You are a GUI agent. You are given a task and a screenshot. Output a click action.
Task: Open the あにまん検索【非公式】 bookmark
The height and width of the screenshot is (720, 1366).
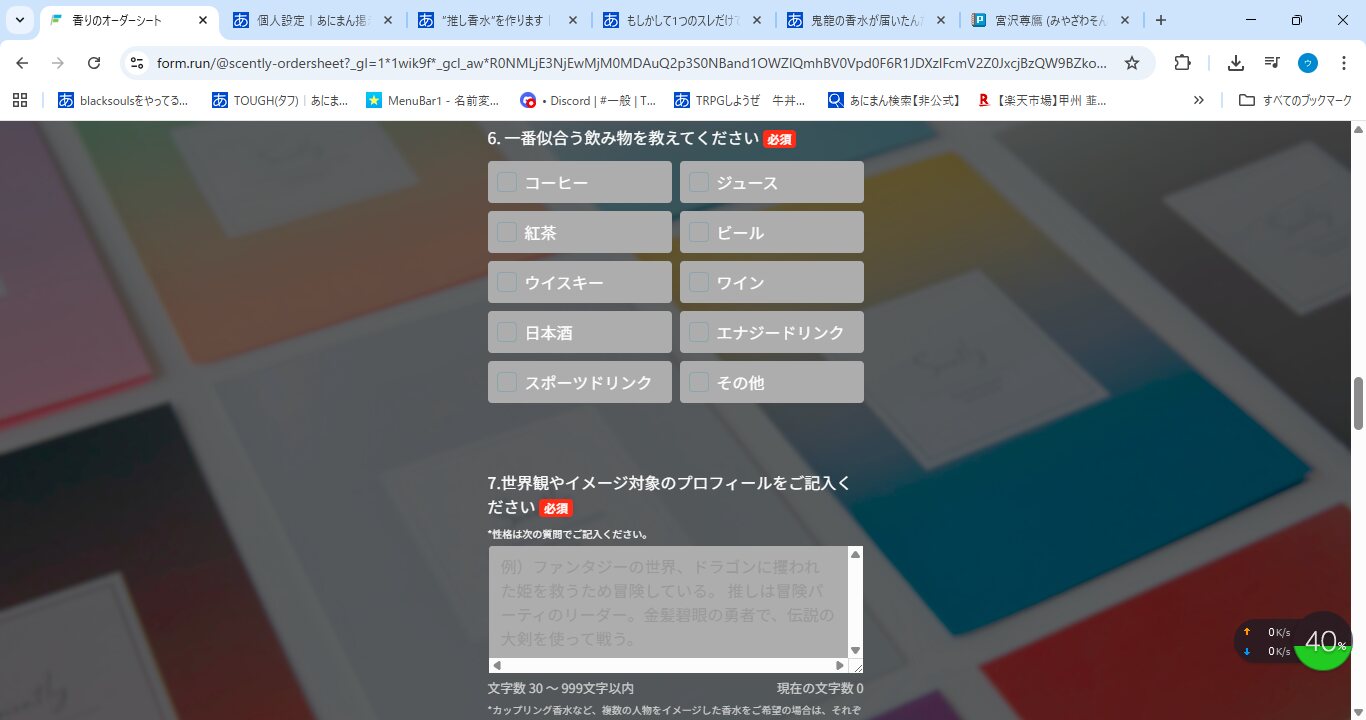[x=894, y=100]
